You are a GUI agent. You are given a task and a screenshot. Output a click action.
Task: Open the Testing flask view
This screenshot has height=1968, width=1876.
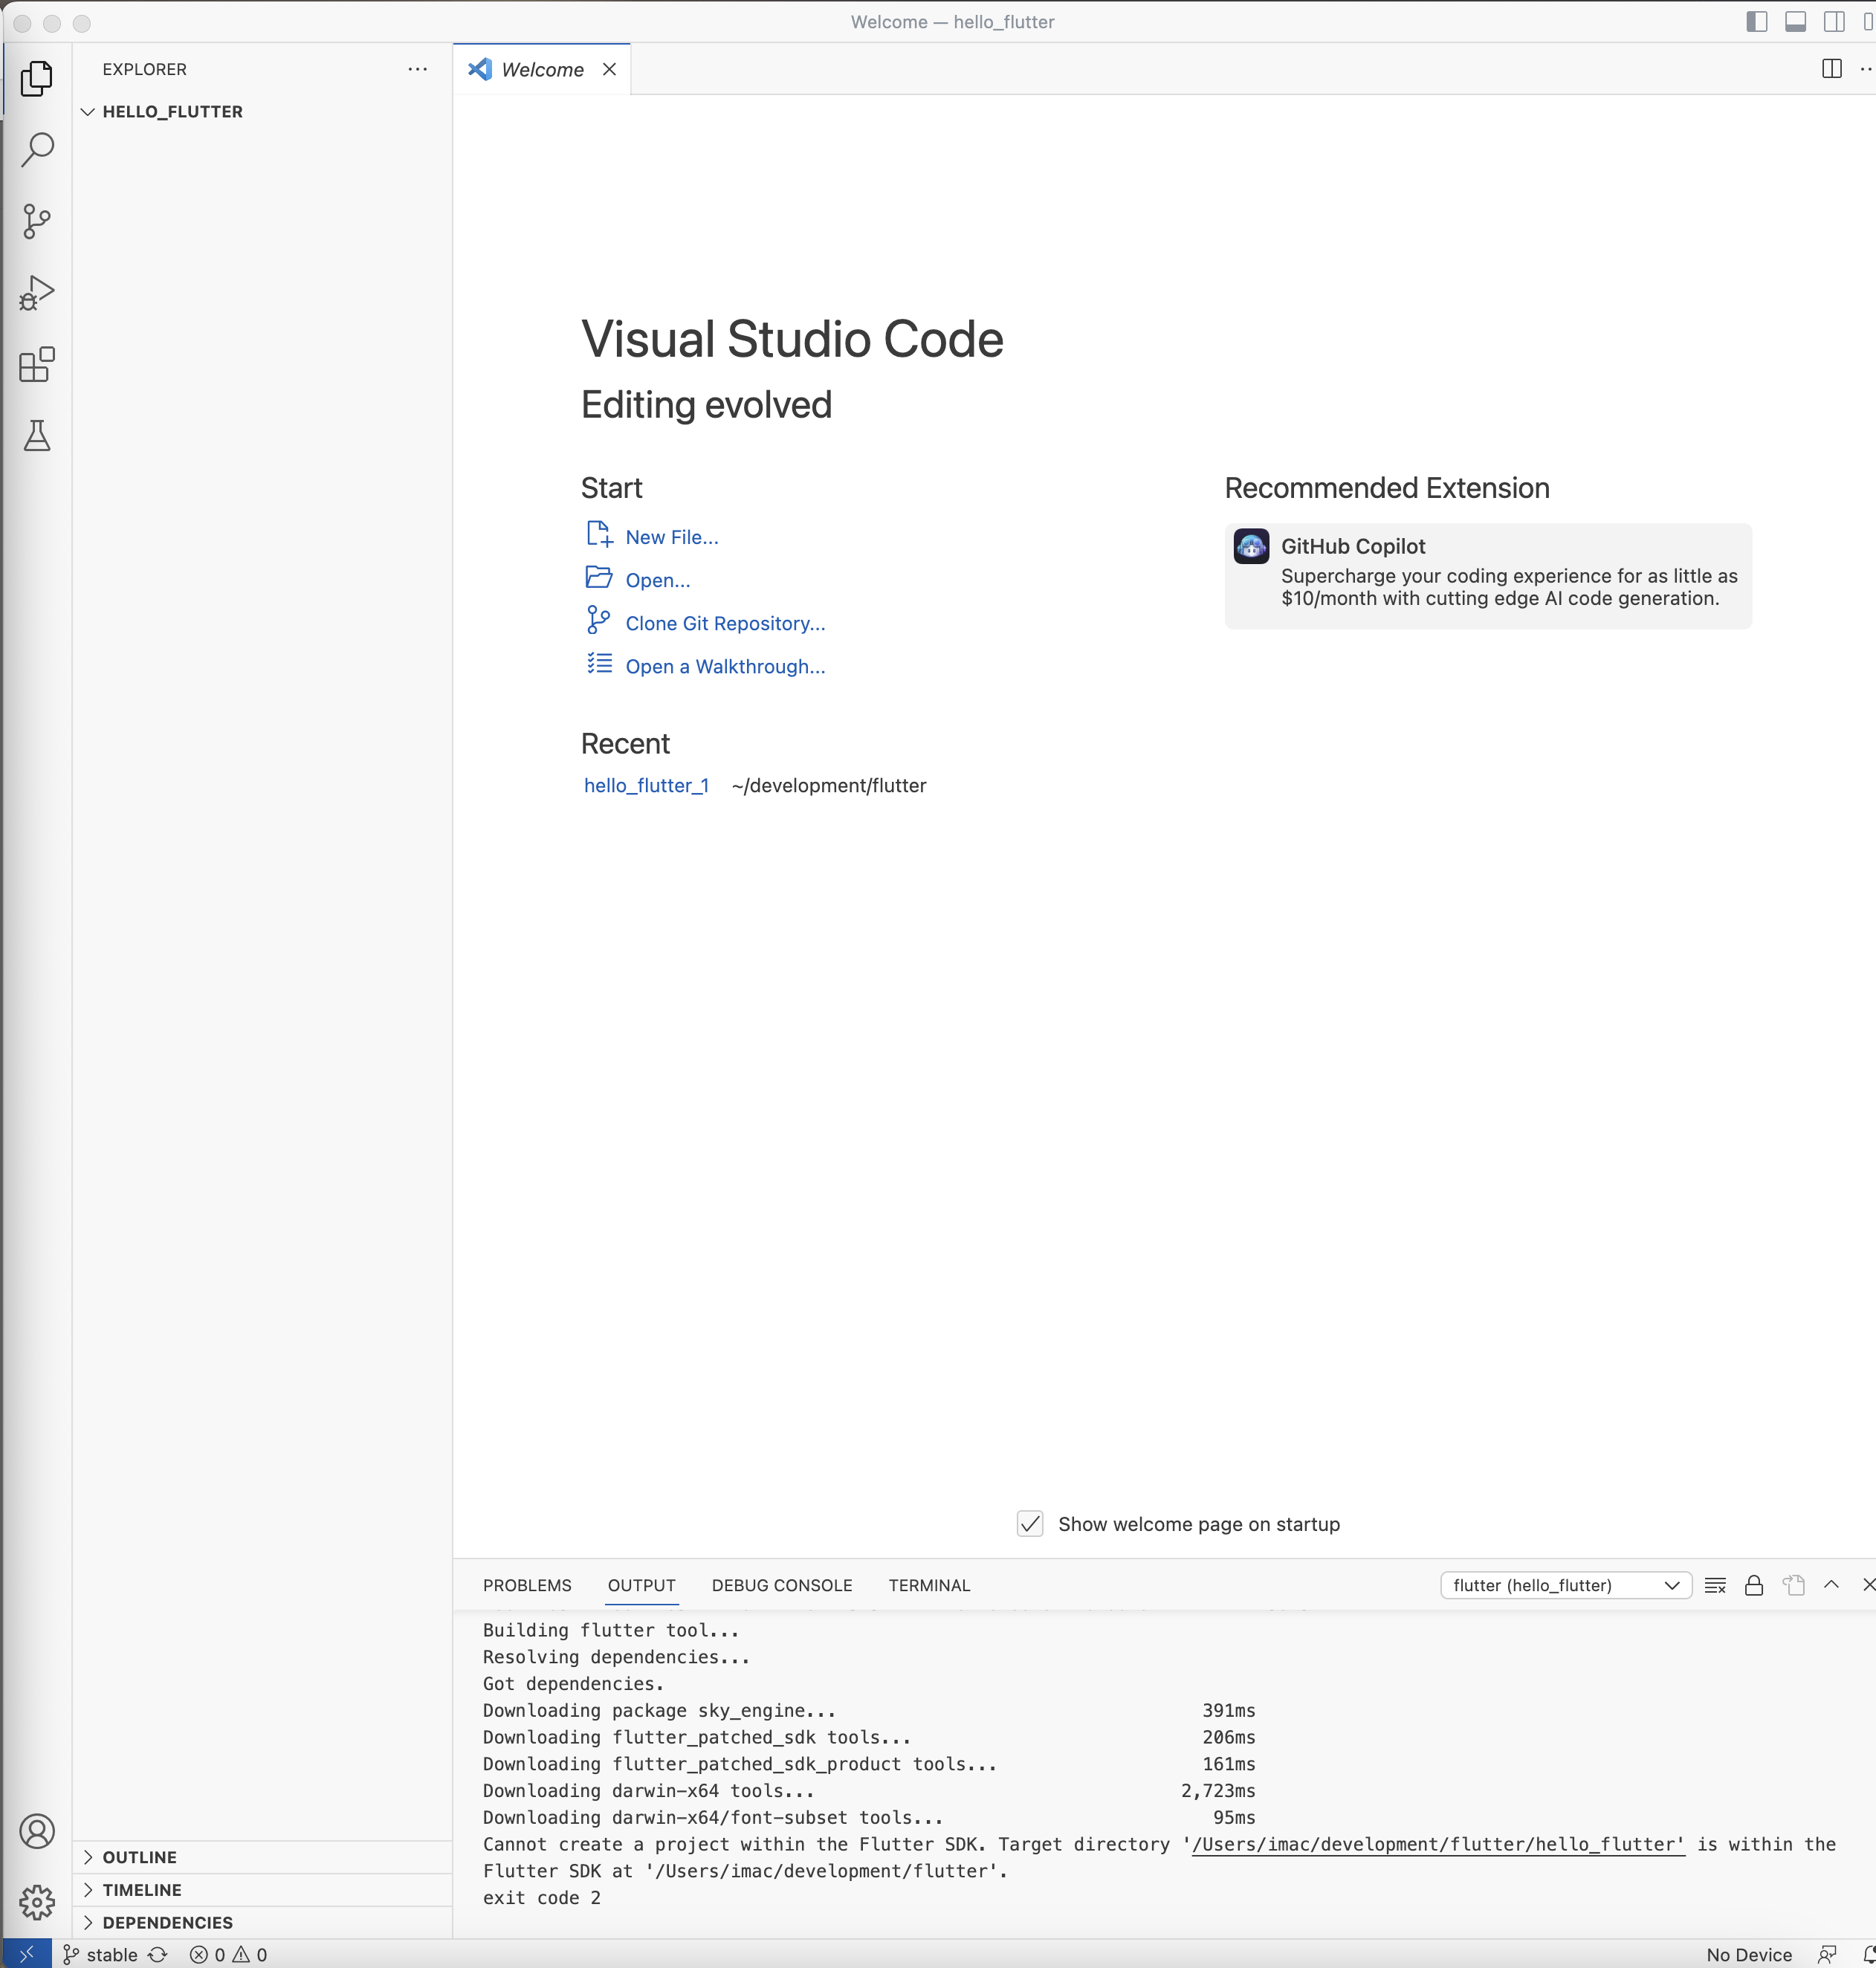coord(37,436)
